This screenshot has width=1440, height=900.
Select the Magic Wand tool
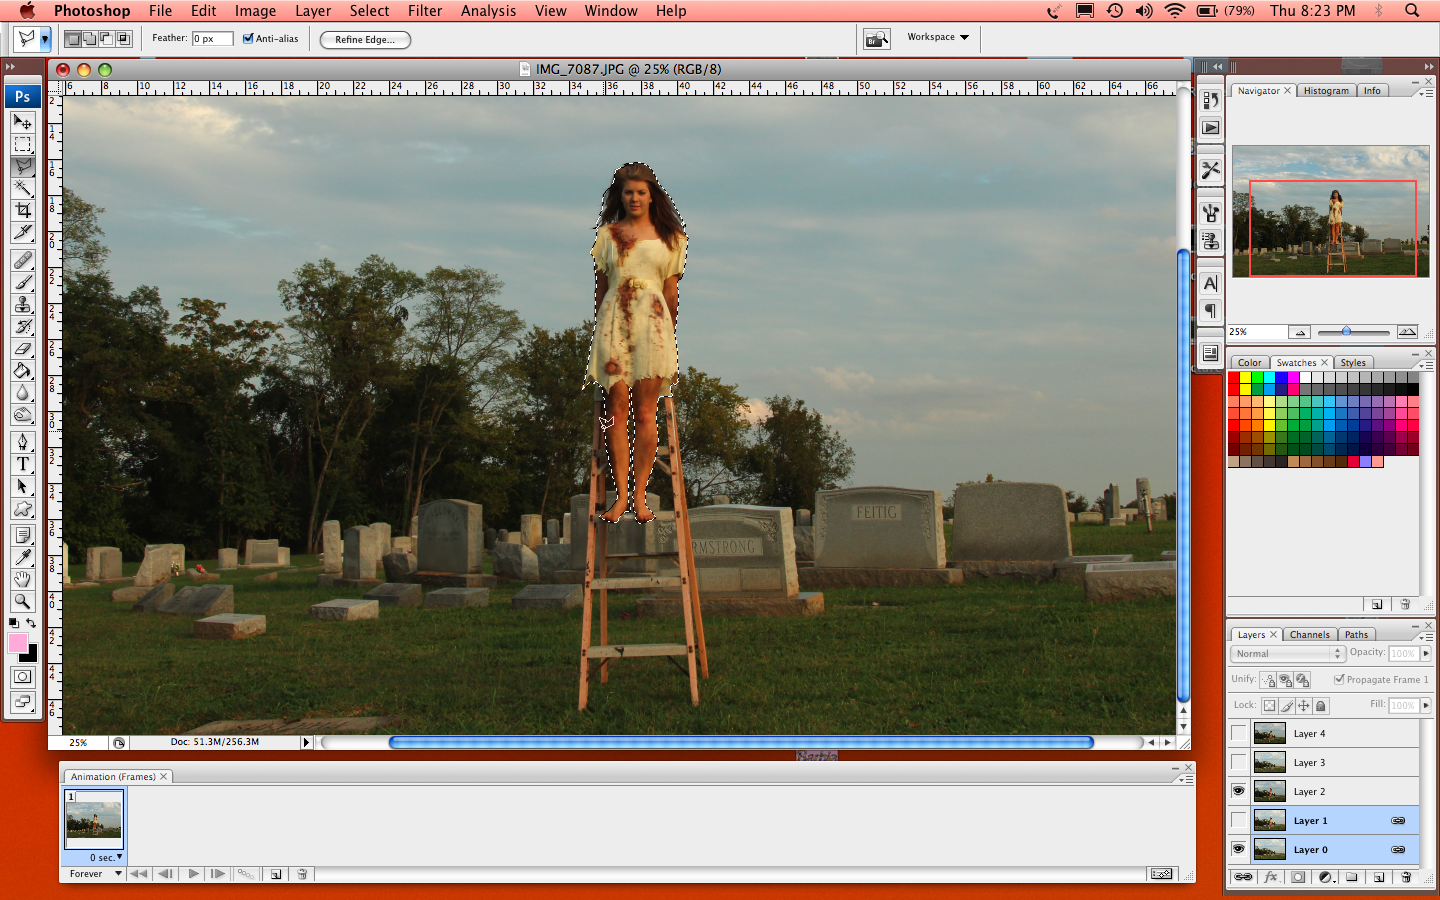pyautogui.click(x=22, y=188)
